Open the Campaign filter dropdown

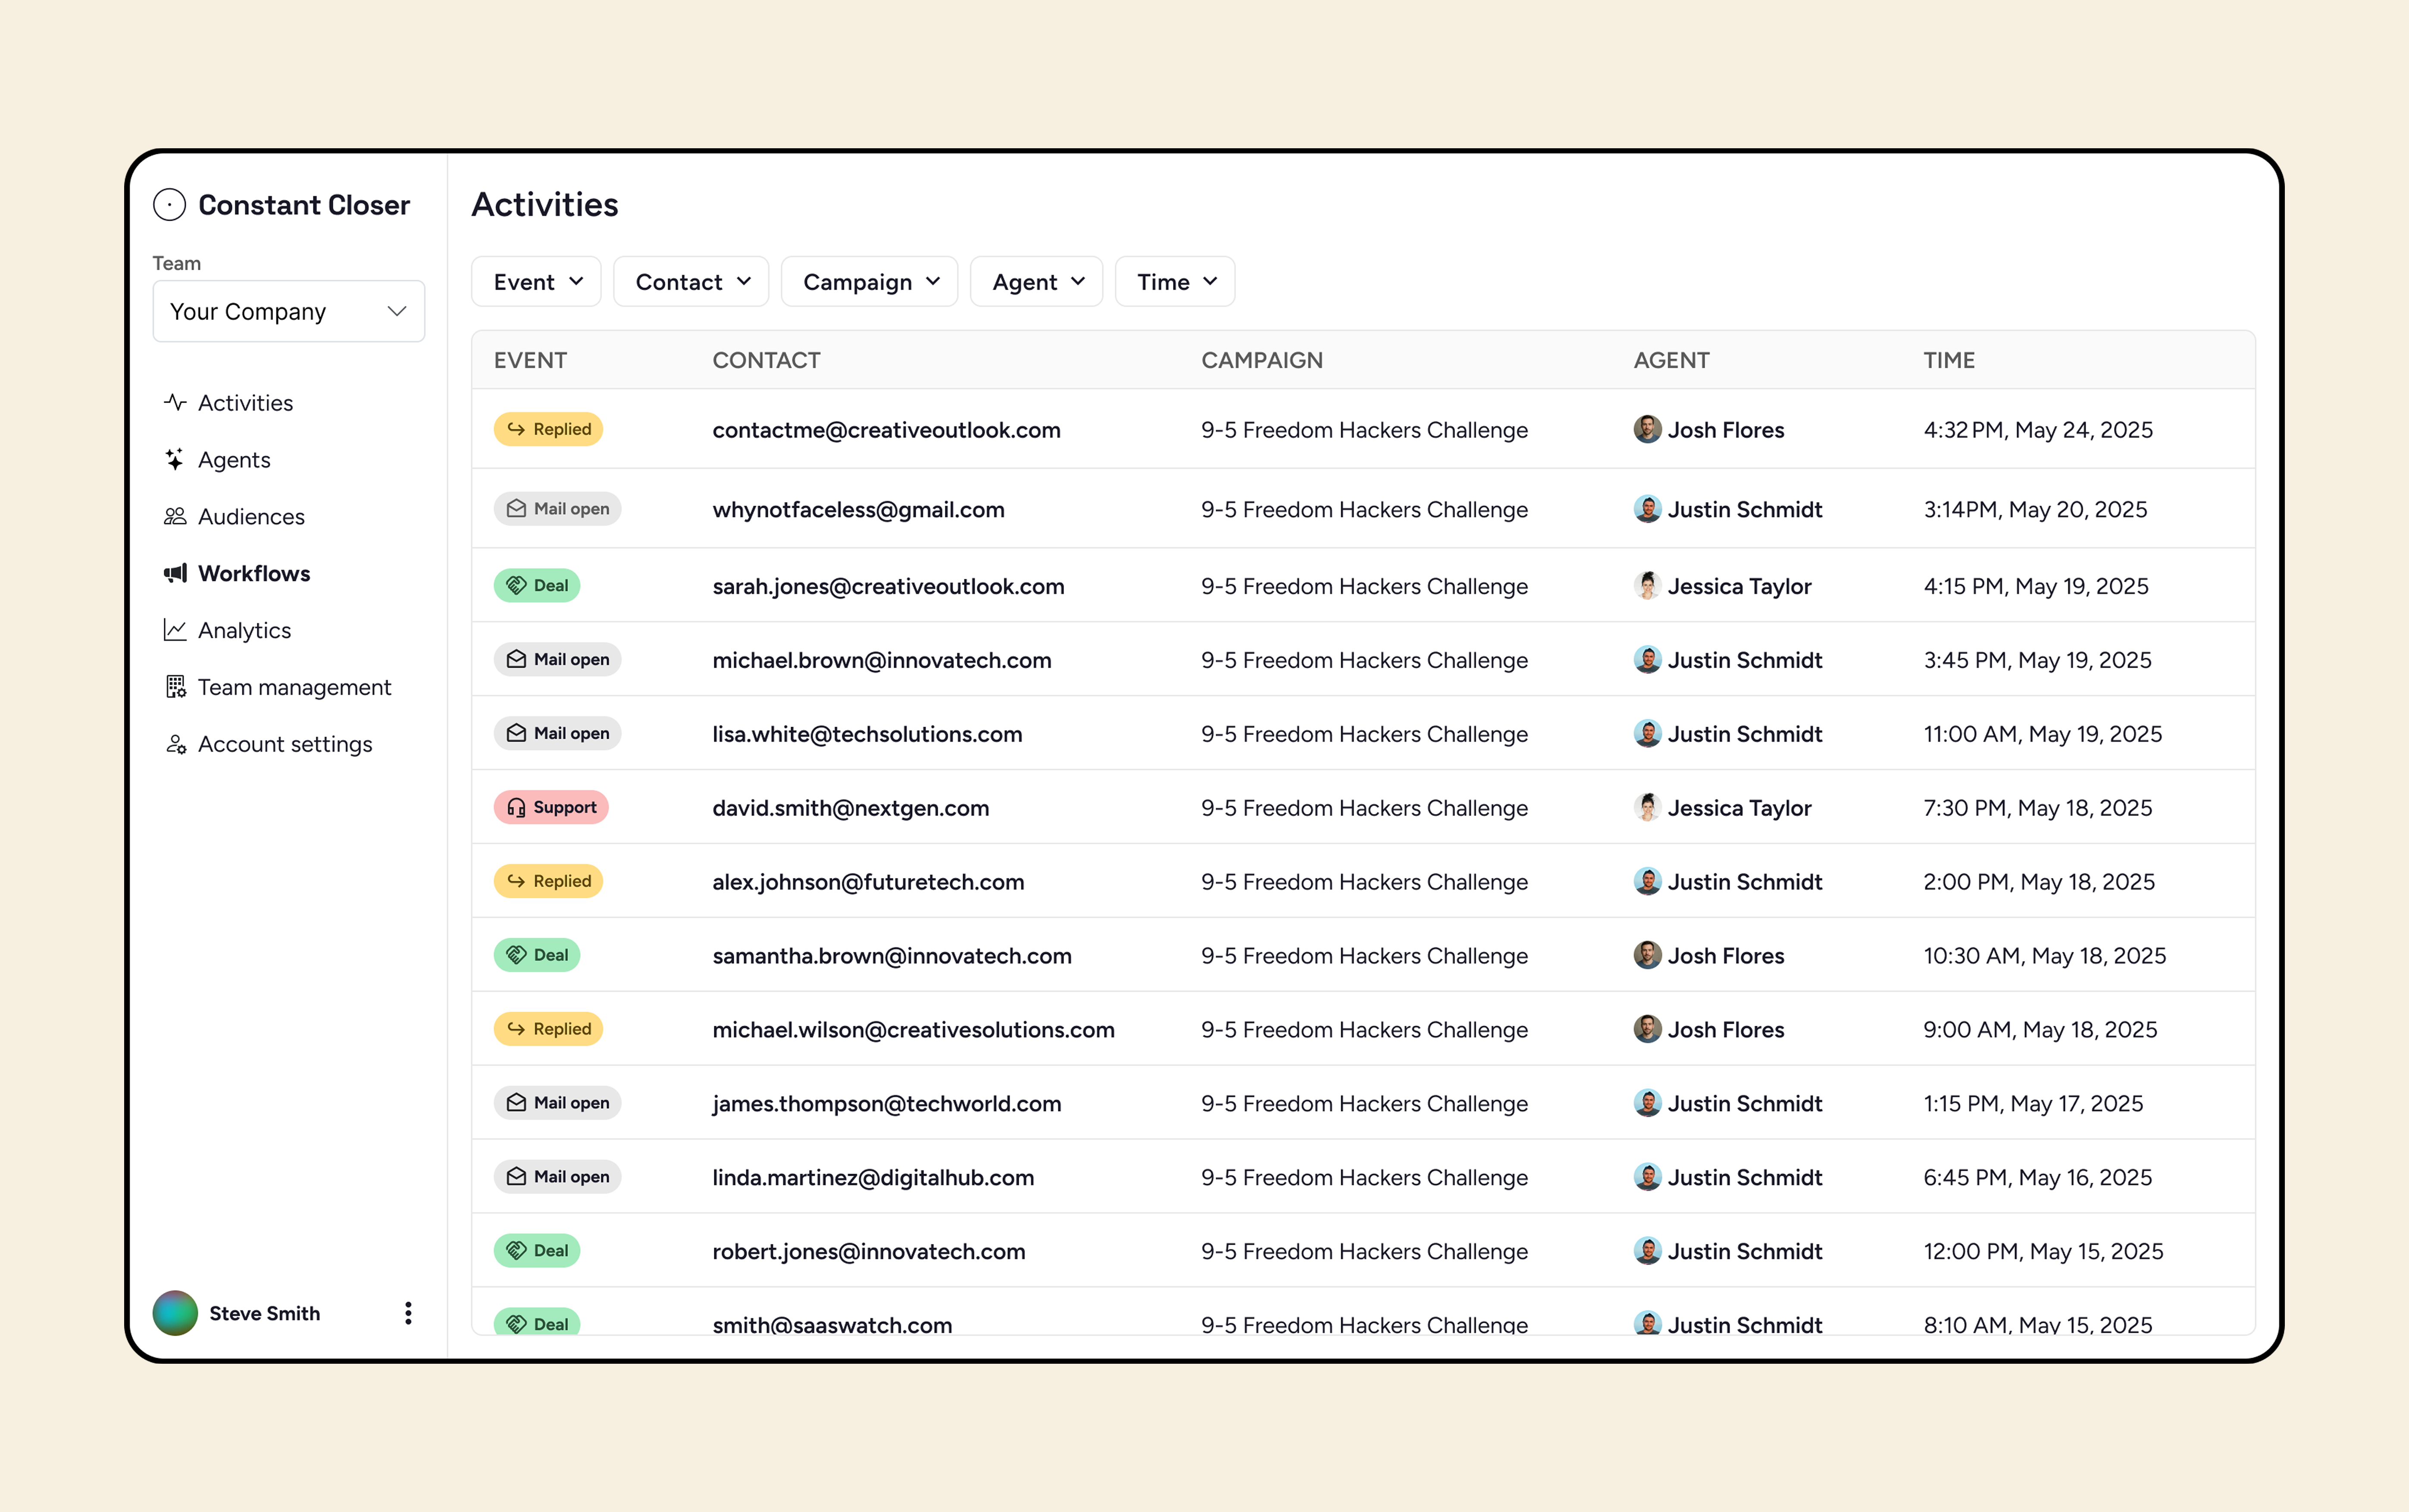[x=869, y=282]
